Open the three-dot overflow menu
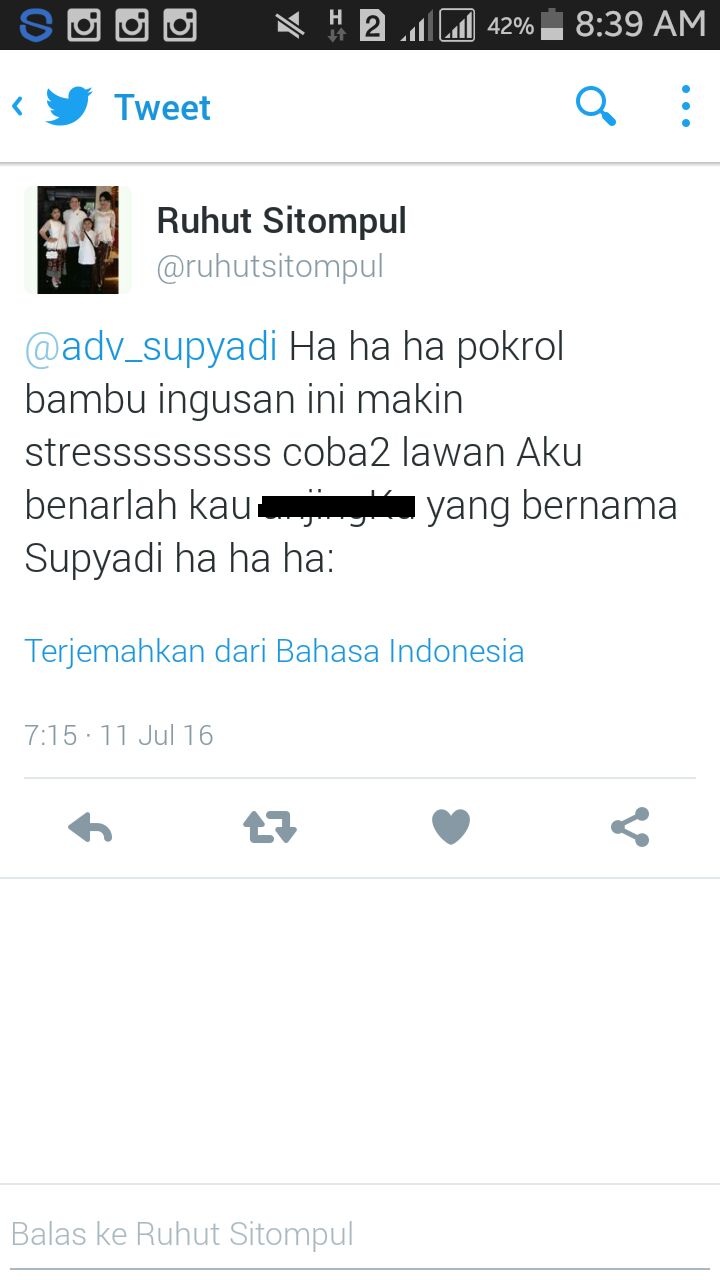This screenshot has height=1280, width=720. click(x=685, y=106)
